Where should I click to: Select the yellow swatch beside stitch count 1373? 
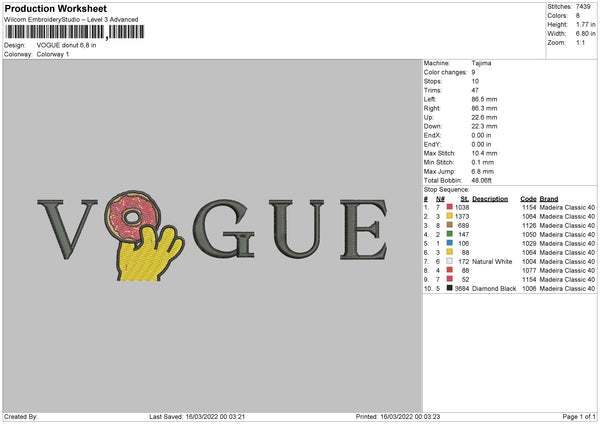(x=450, y=216)
